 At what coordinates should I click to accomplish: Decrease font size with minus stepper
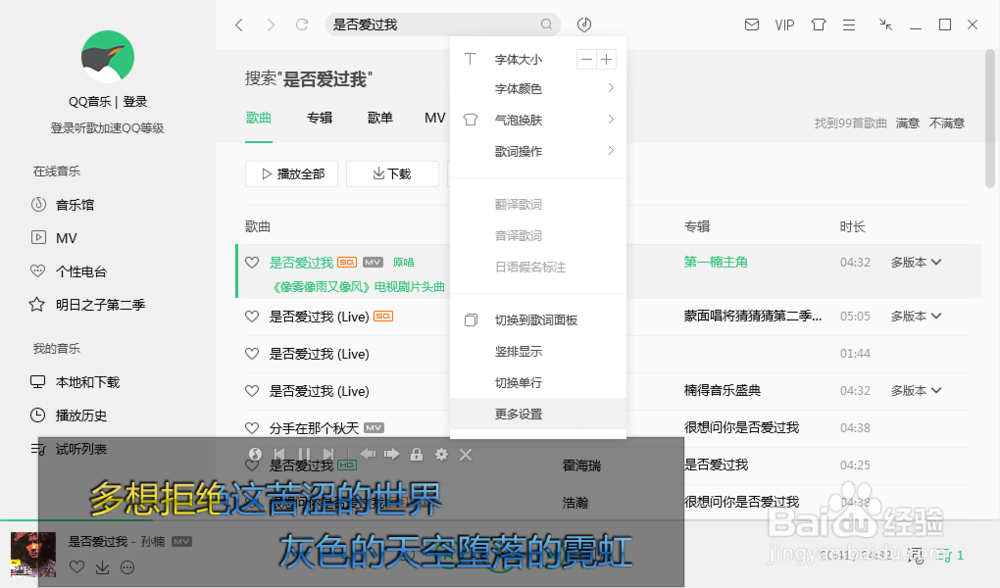(586, 59)
